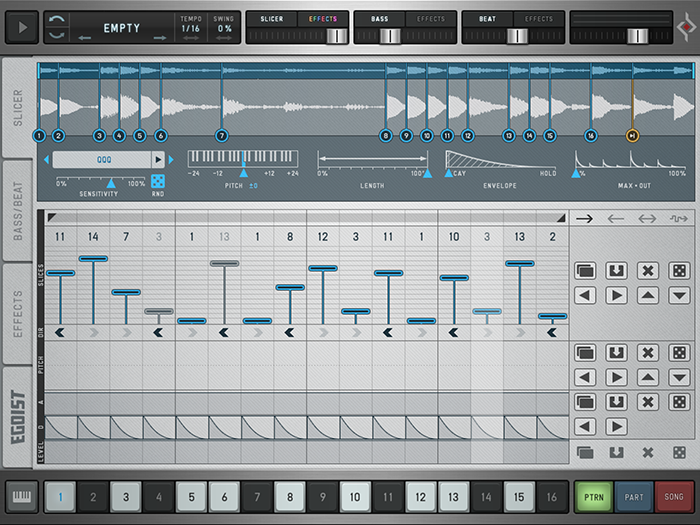Viewport: 700px width, 525px height.
Task: Open the EFFECTS side tab
Action: tap(17, 313)
